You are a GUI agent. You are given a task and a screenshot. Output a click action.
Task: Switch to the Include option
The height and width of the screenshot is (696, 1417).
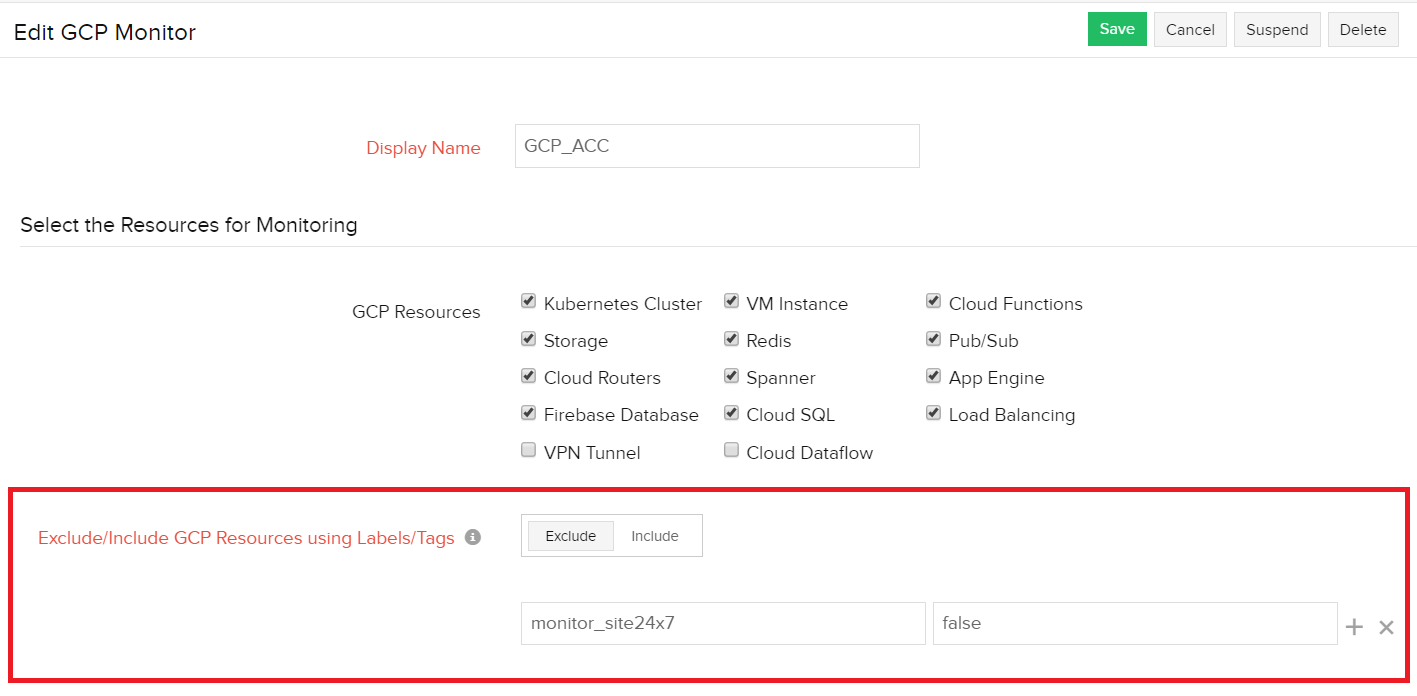click(655, 536)
